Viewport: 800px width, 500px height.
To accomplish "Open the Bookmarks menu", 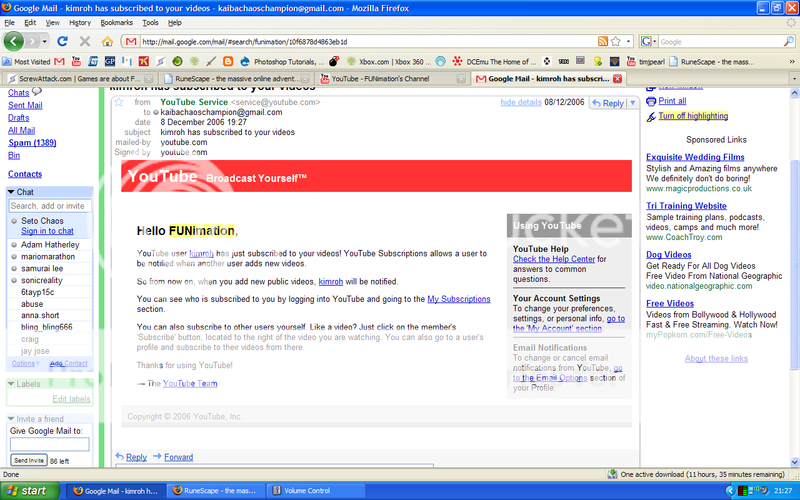I will pos(116,22).
